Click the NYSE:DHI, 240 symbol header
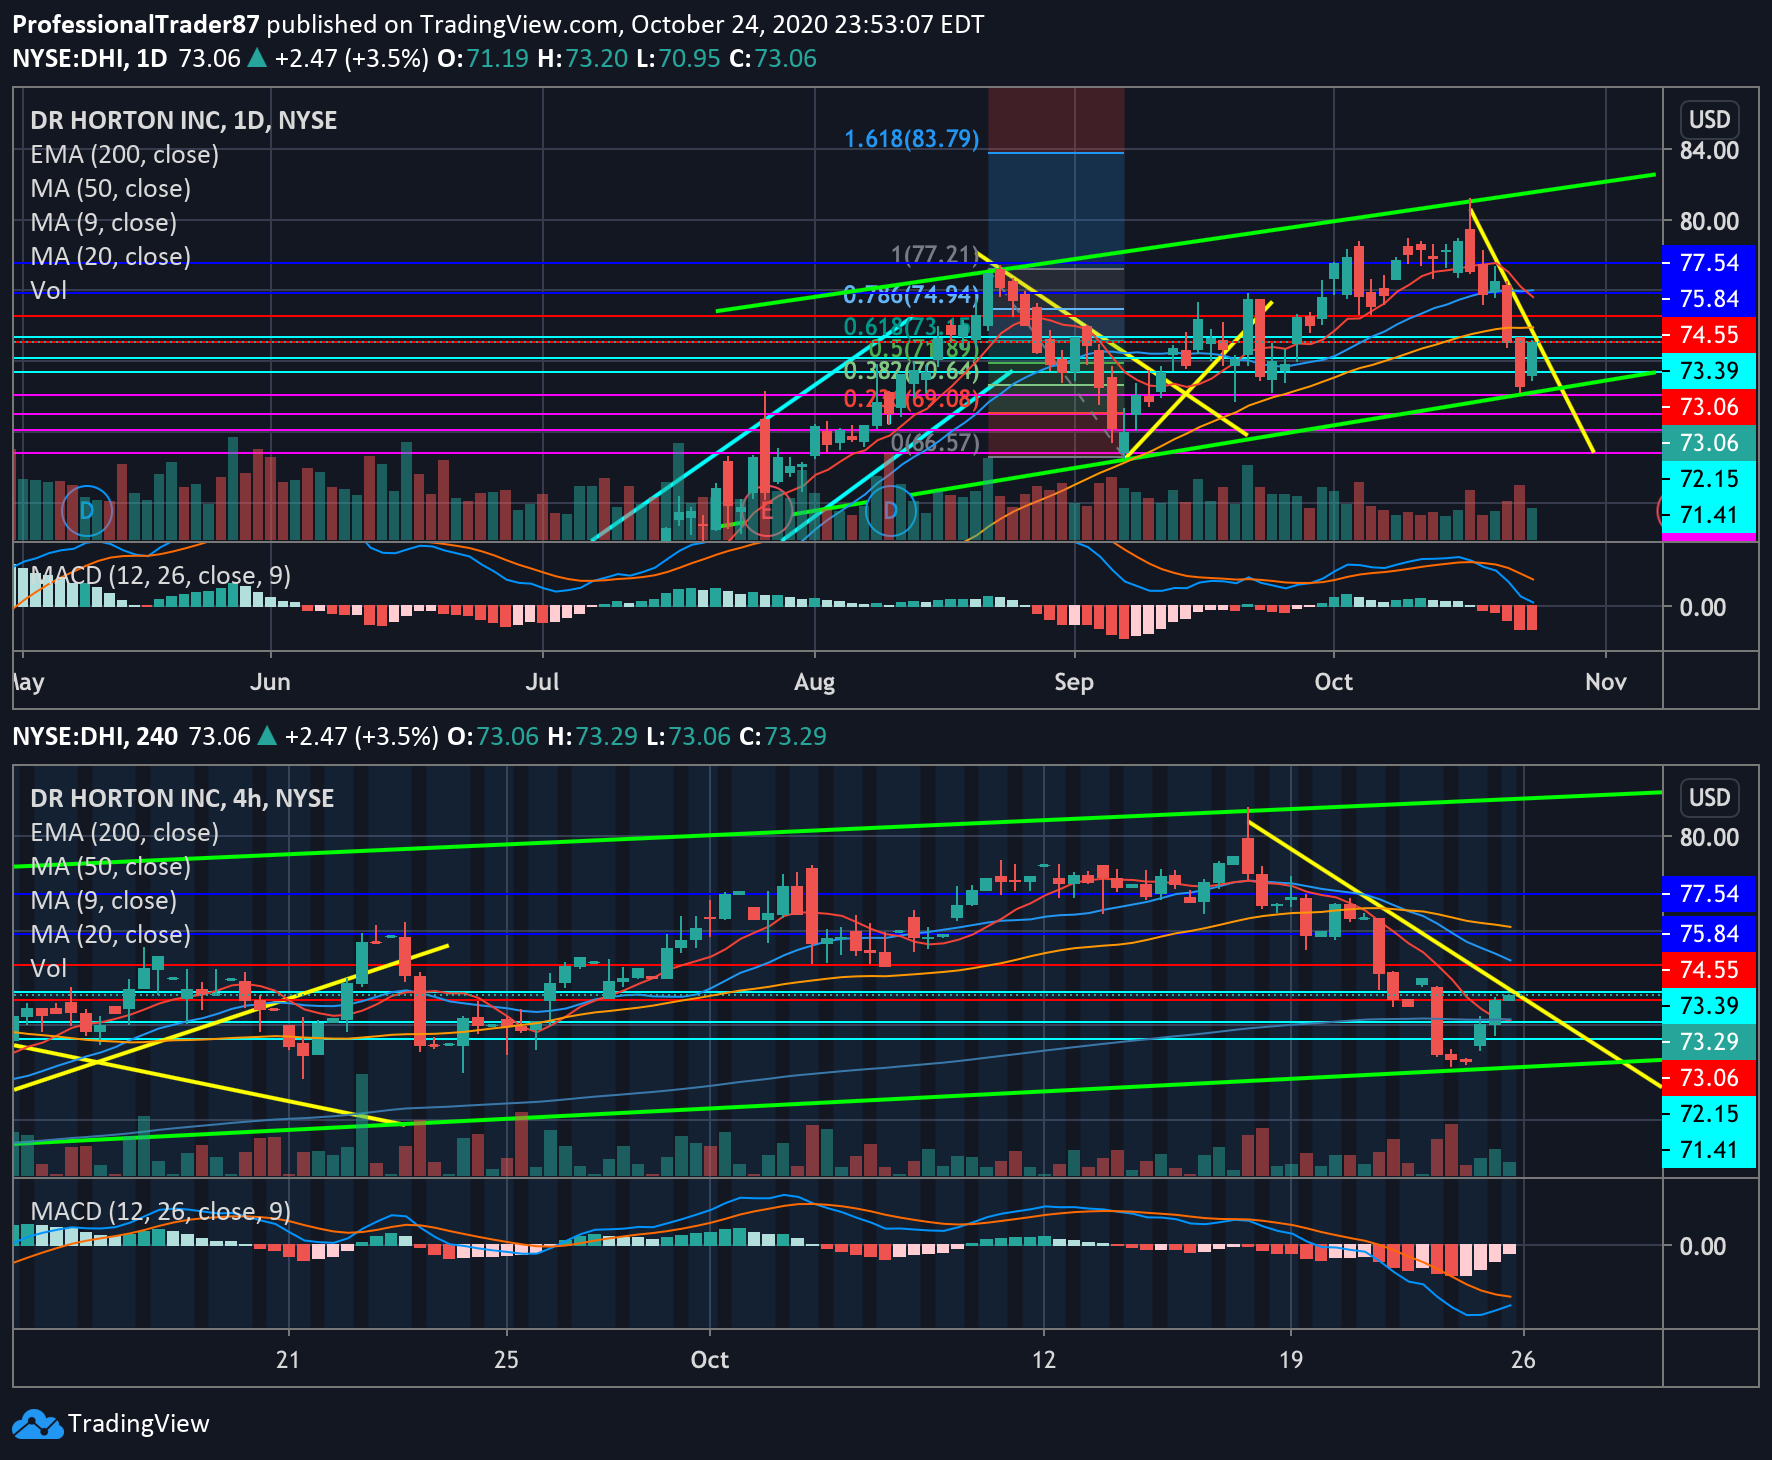 pos(95,737)
